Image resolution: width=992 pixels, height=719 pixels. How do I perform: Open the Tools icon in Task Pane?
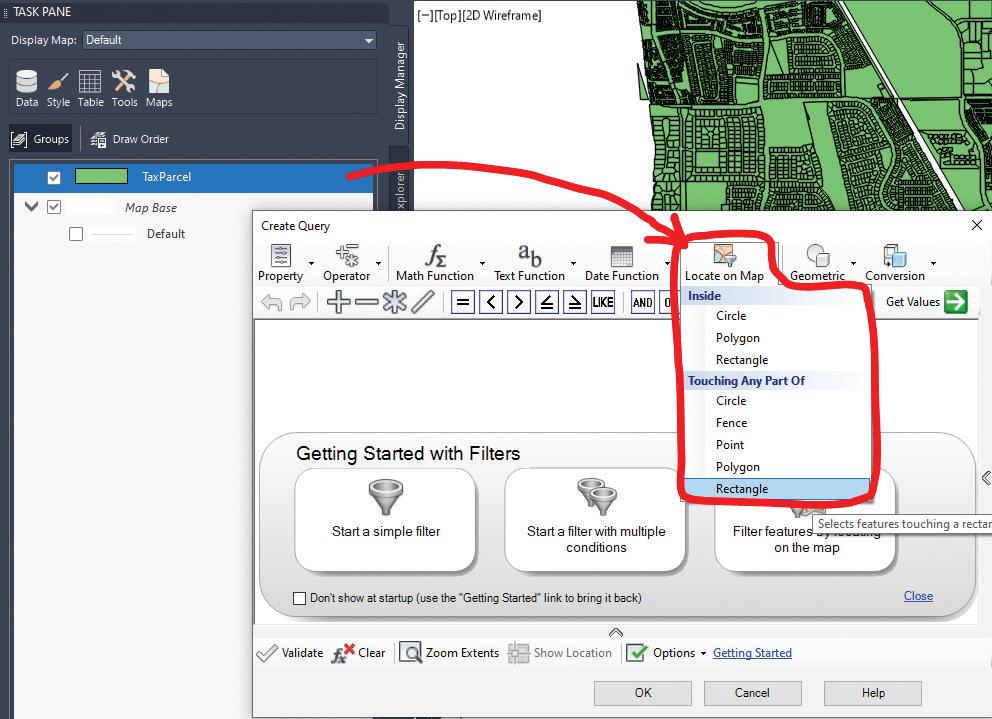pyautogui.click(x=124, y=89)
